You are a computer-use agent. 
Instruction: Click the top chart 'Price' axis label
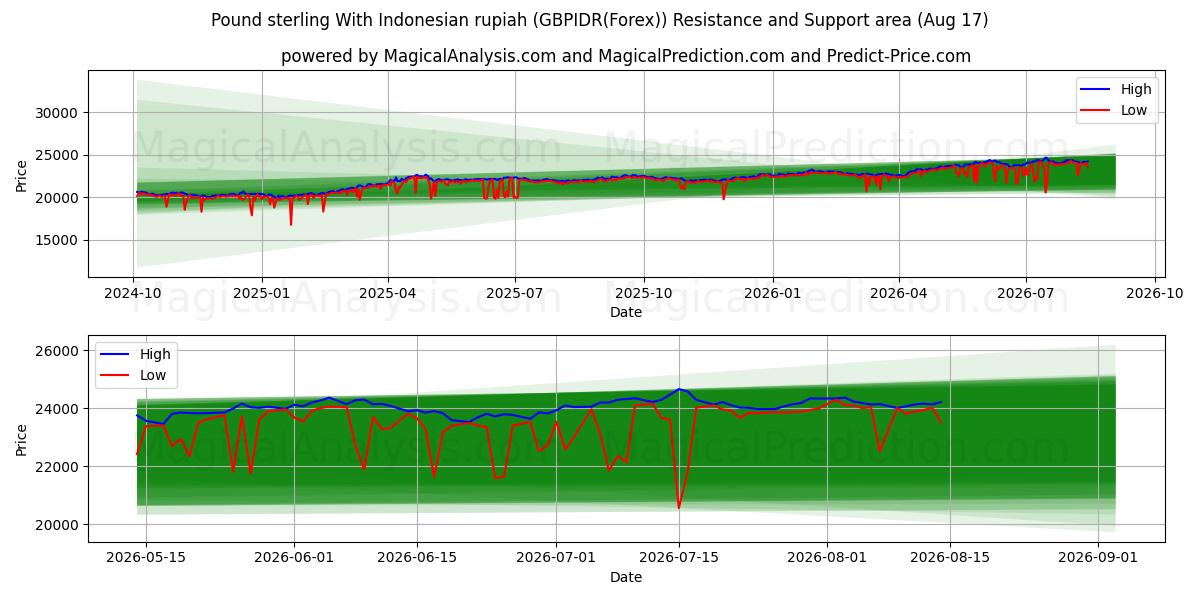pyautogui.click(x=22, y=173)
